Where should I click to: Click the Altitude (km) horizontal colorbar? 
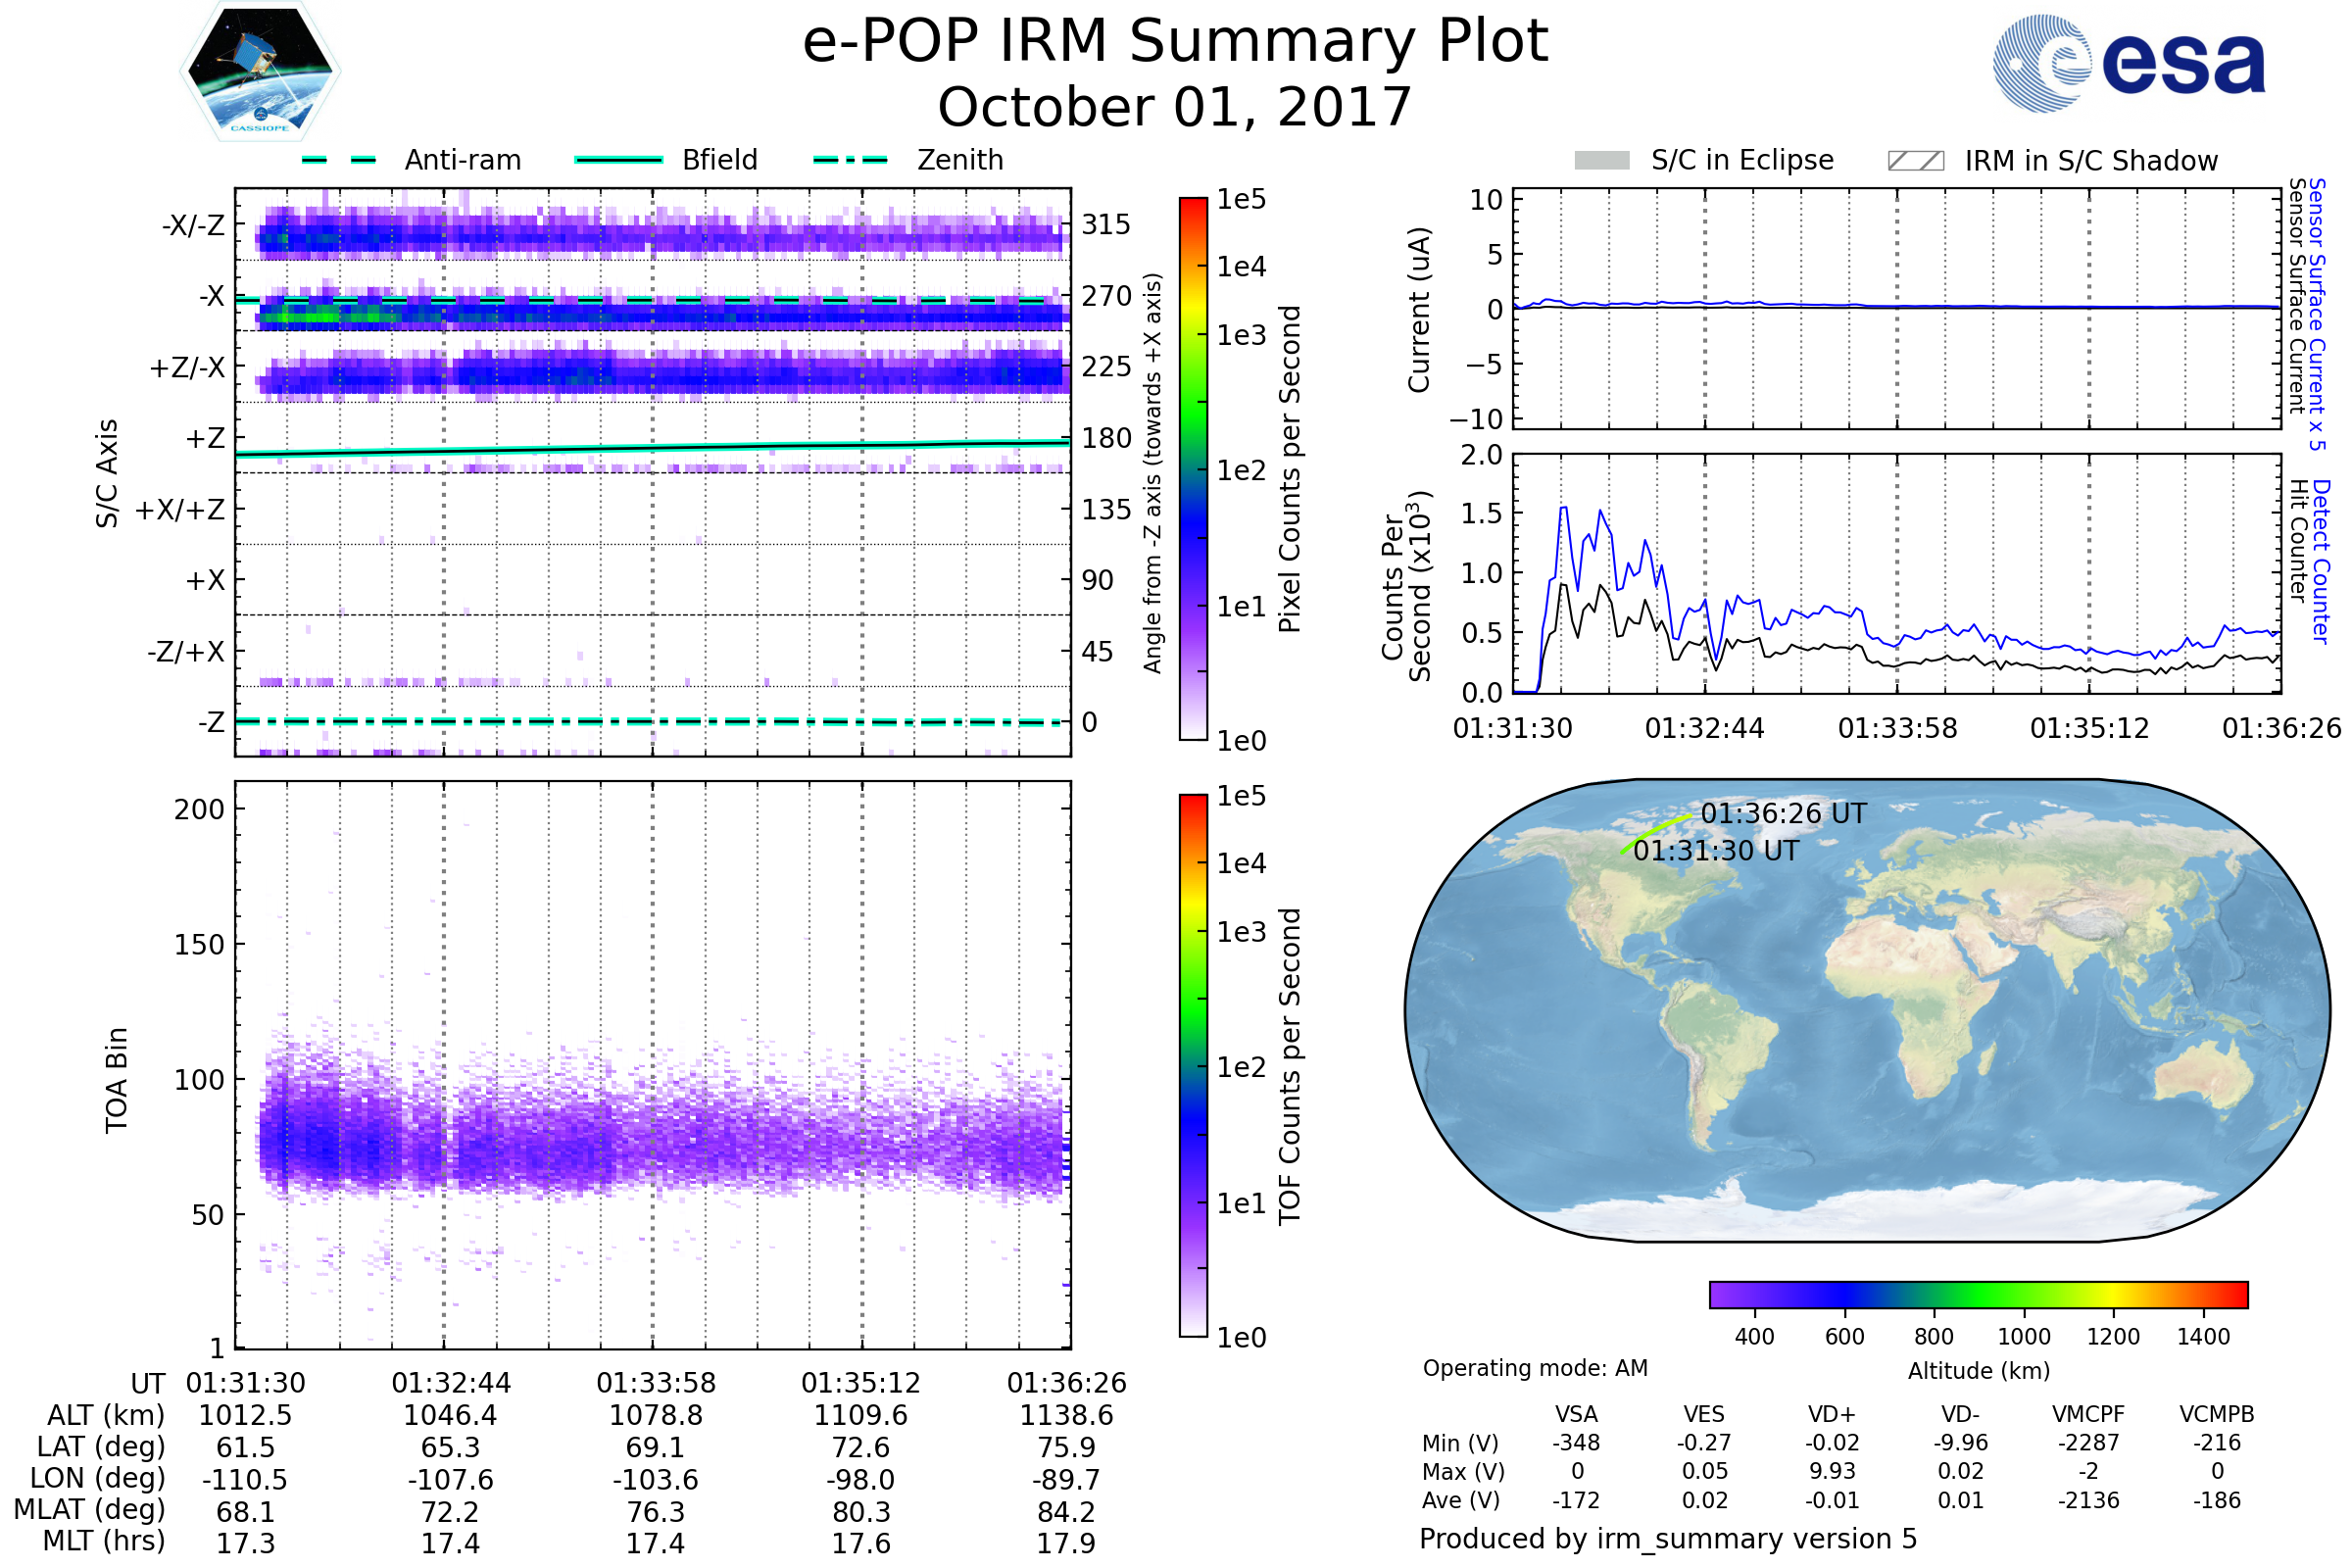point(1978,1294)
